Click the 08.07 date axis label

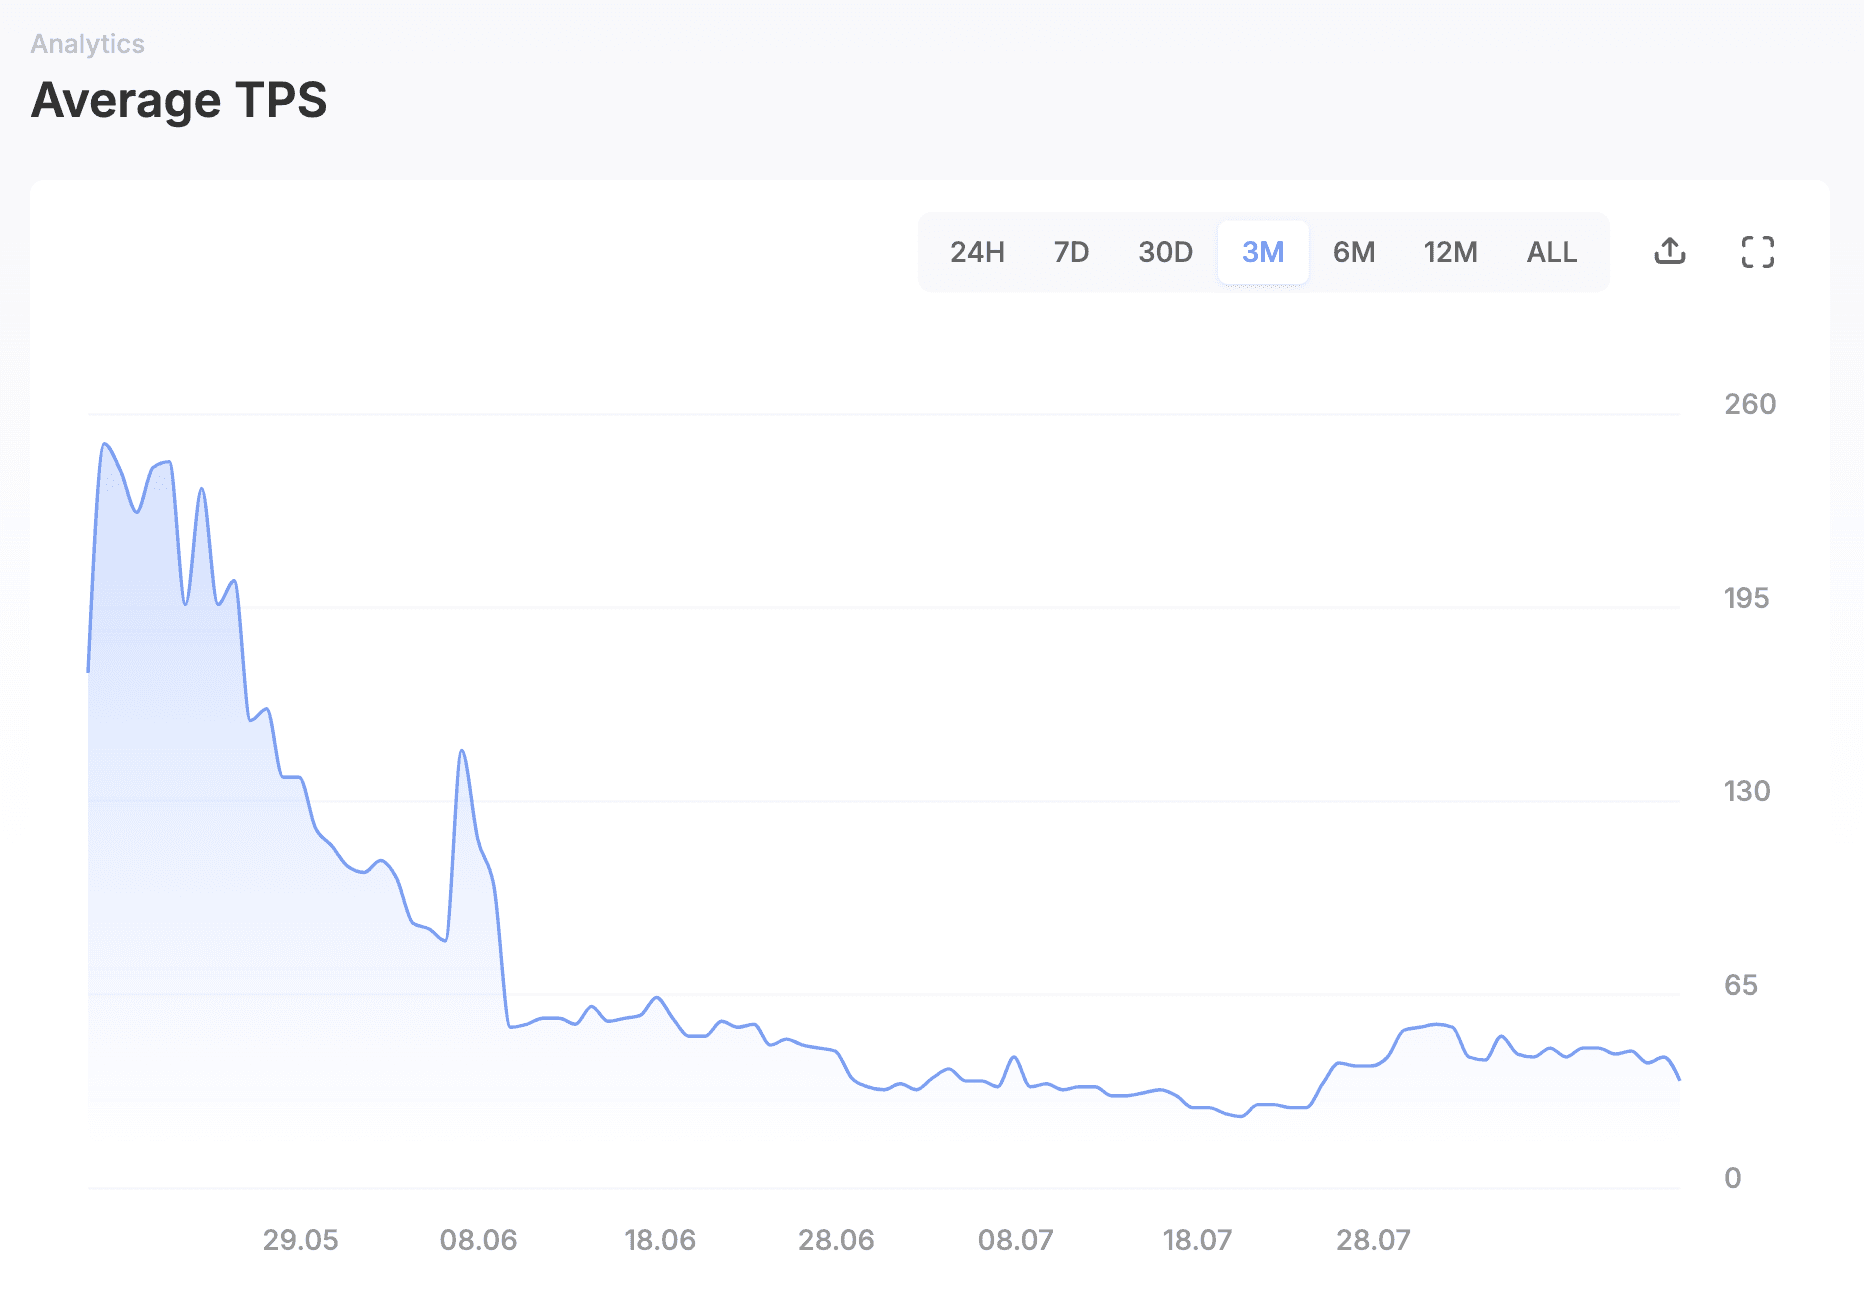pyautogui.click(x=1015, y=1240)
